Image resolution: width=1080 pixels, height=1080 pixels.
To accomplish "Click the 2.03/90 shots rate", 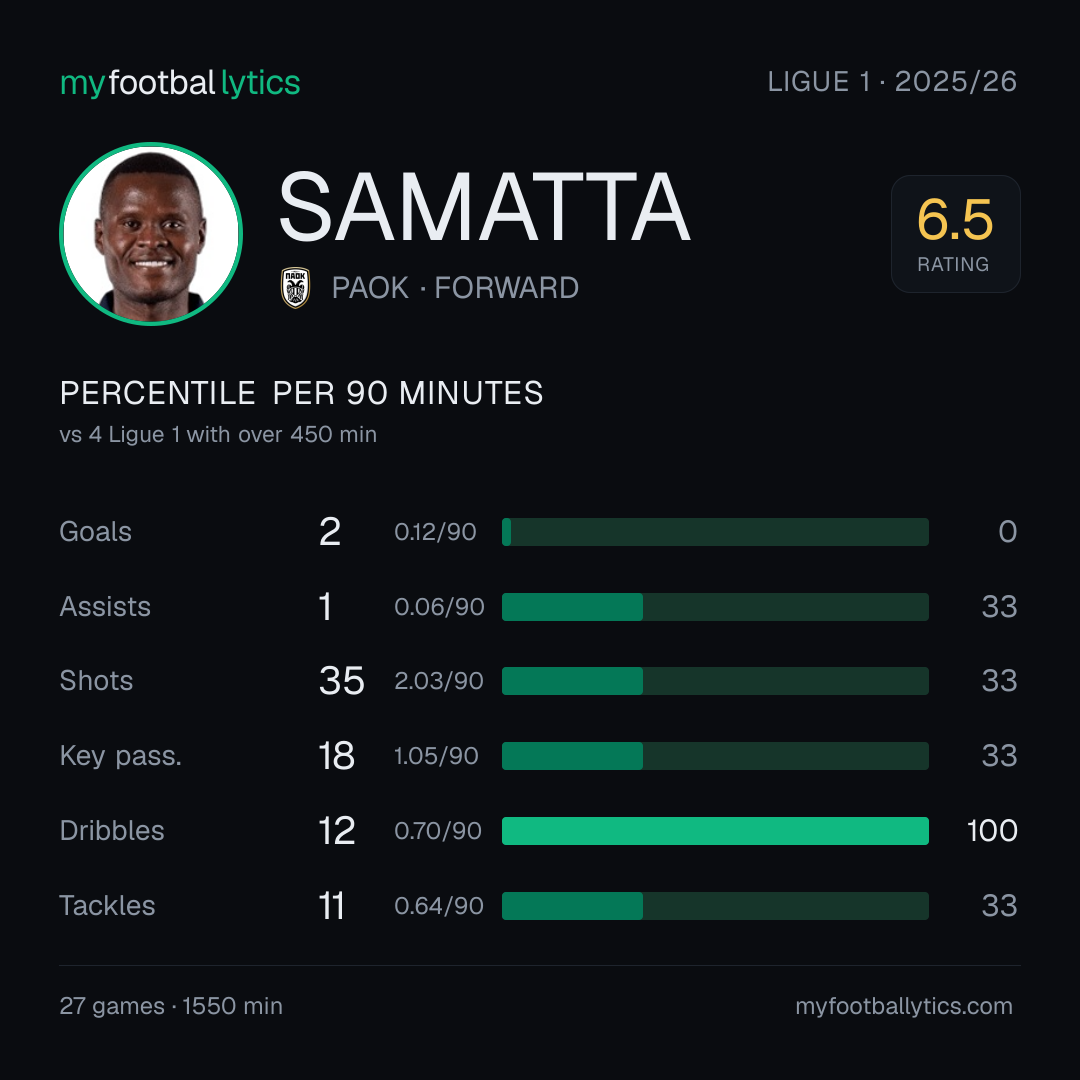I will click(x=439, y=681).
